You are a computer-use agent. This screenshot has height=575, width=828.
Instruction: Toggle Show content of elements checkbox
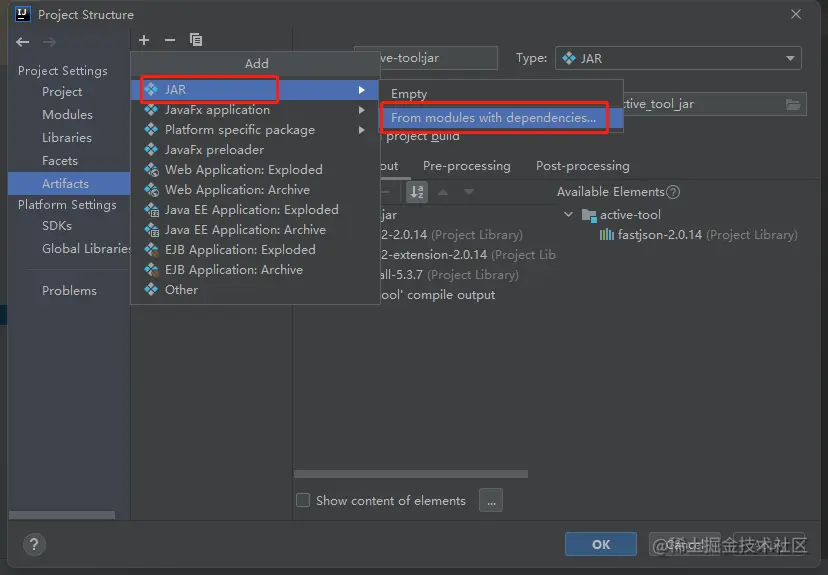click(303, 501)
